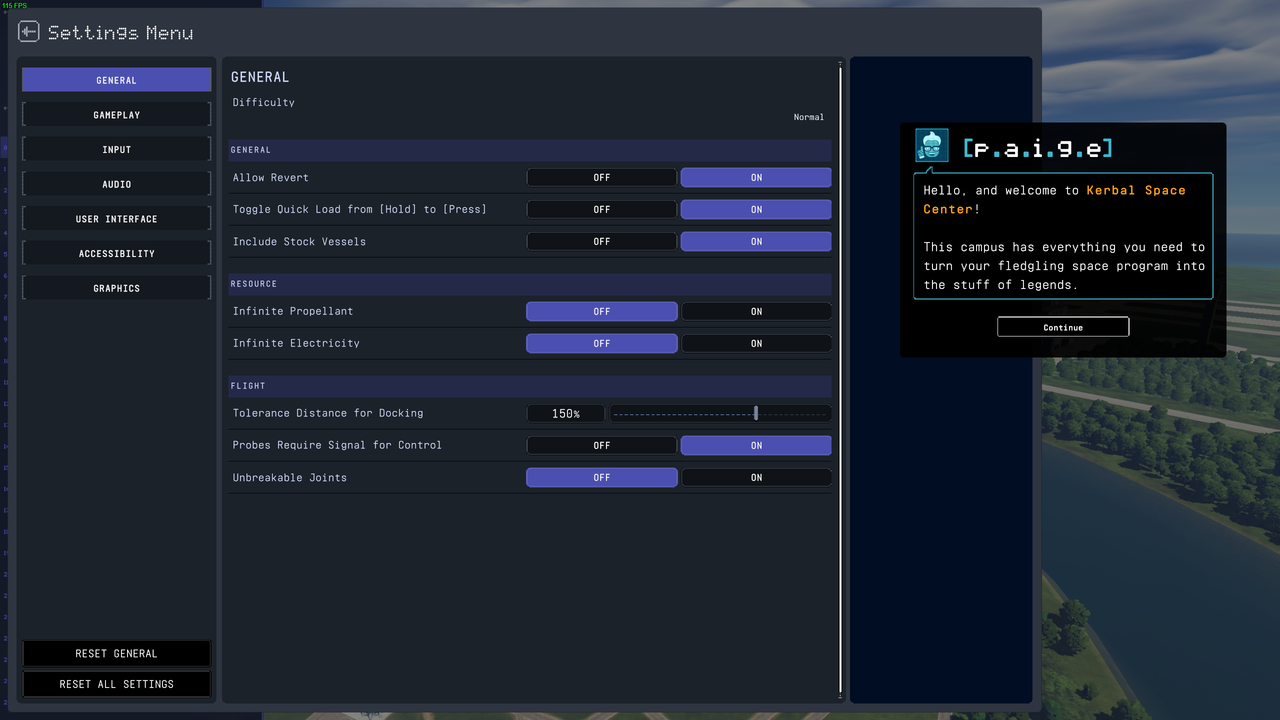The image size is (1280, 720).
Task: Select ON for Probes Require Signal
Action: [756, 445]
